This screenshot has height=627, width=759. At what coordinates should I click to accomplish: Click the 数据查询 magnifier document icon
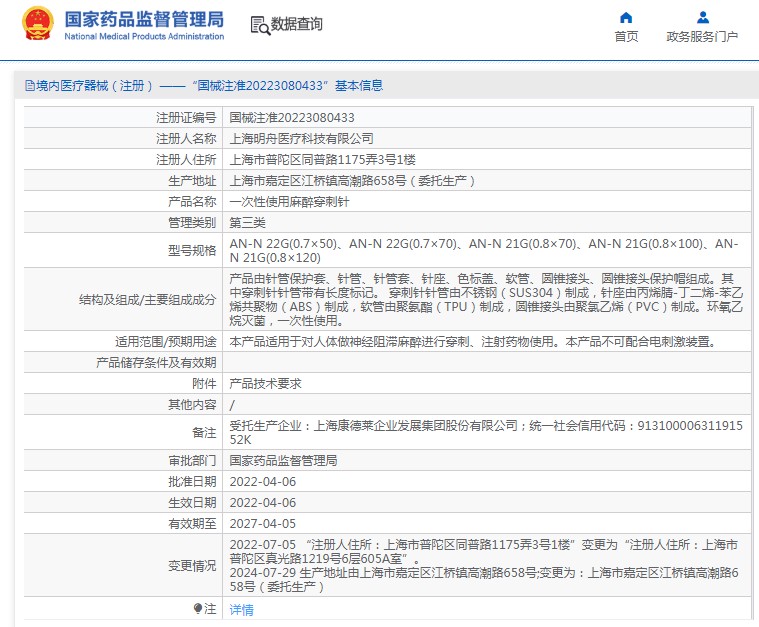(x=259, y=24)
